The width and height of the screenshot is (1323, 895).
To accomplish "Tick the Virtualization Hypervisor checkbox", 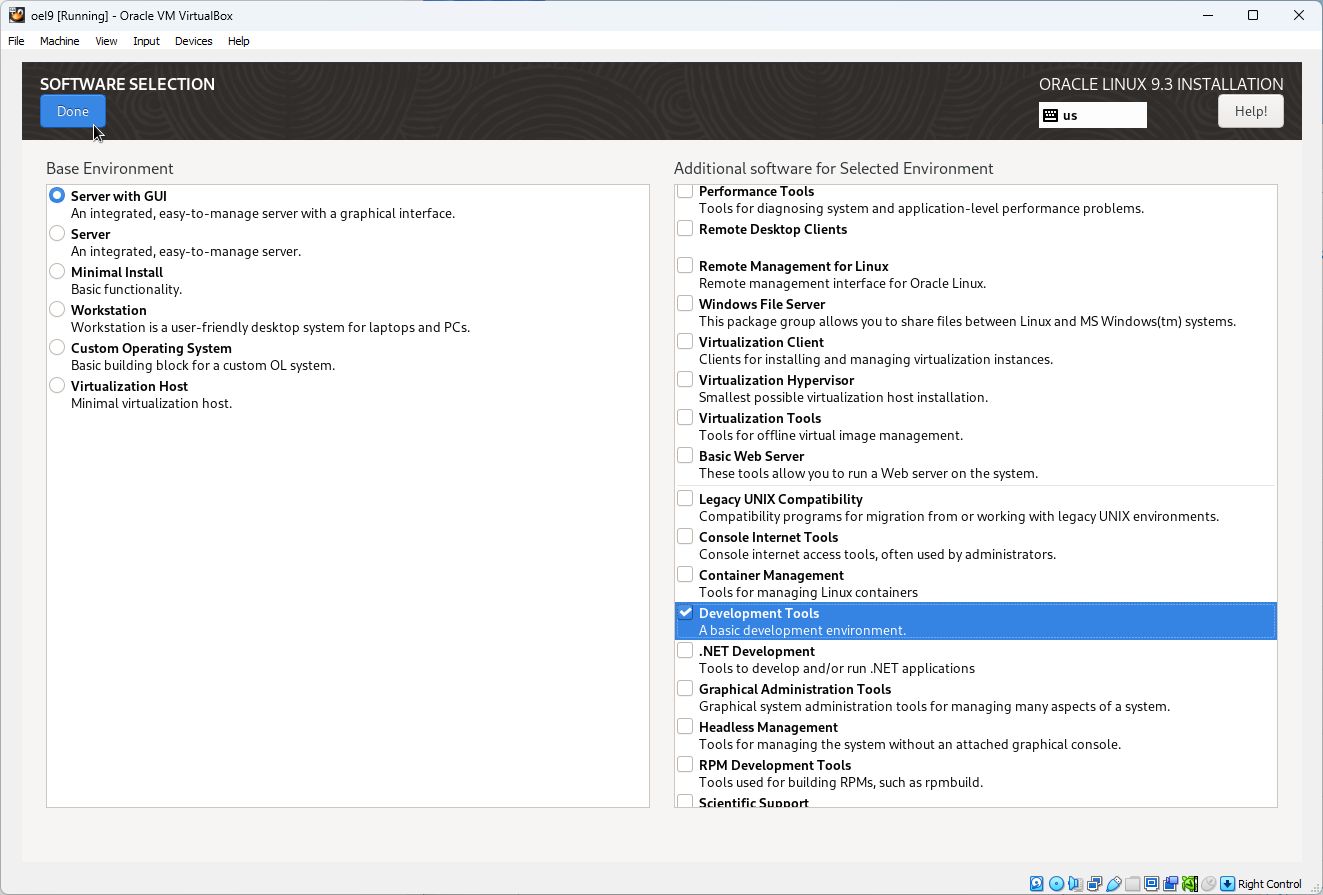I will tap(685, 379).
